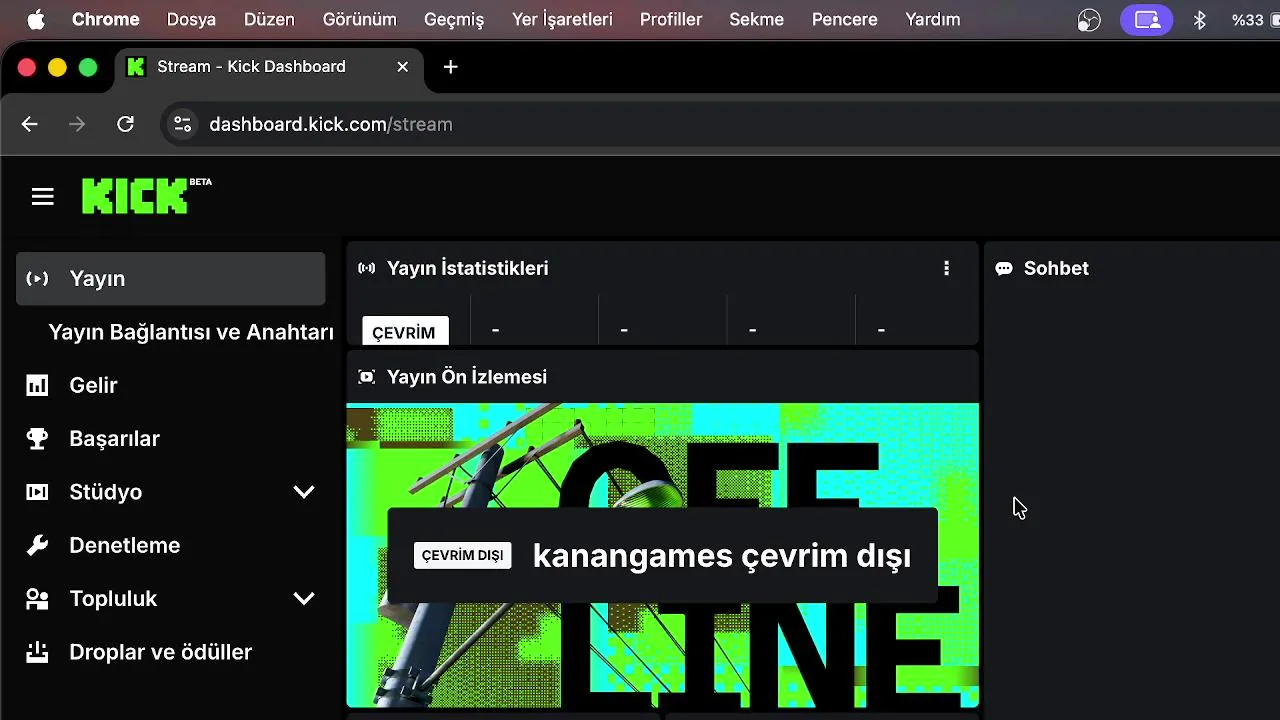Click the Gelir sidebar label
The width and height of the screenshot is (1280, 720).
click(93, 385)
